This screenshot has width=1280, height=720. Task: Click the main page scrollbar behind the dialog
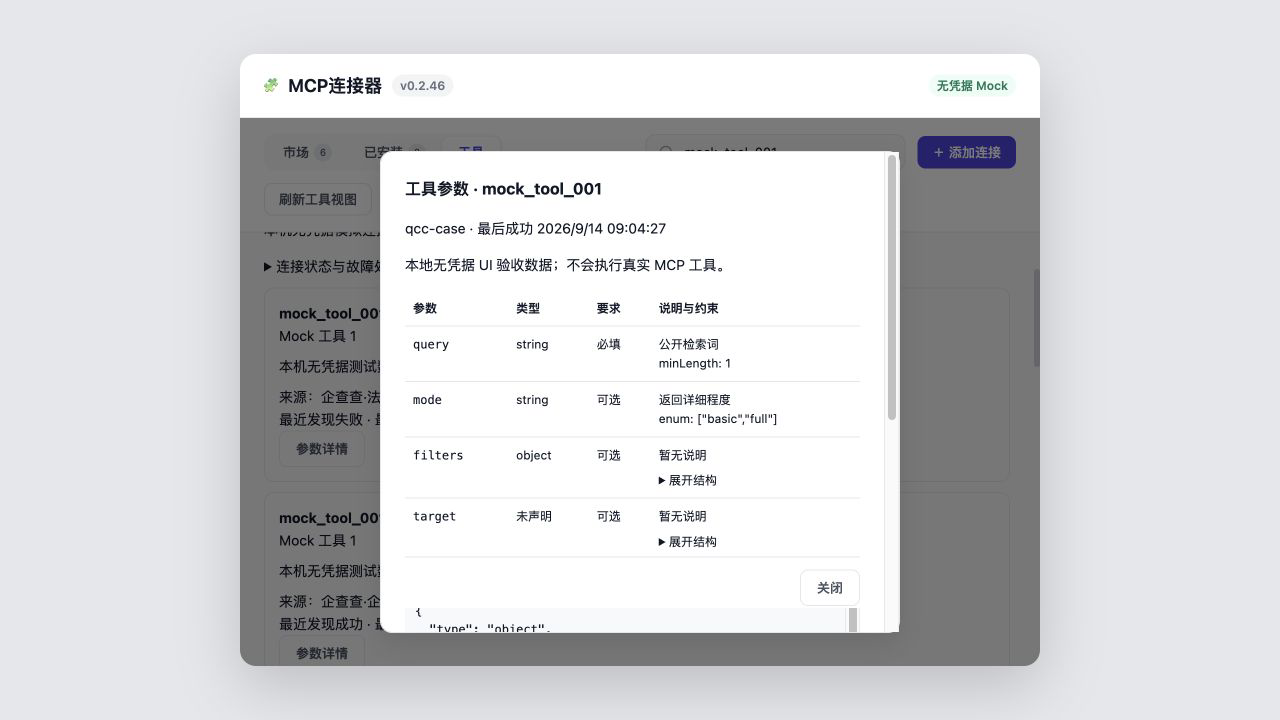pos(1037,318)
